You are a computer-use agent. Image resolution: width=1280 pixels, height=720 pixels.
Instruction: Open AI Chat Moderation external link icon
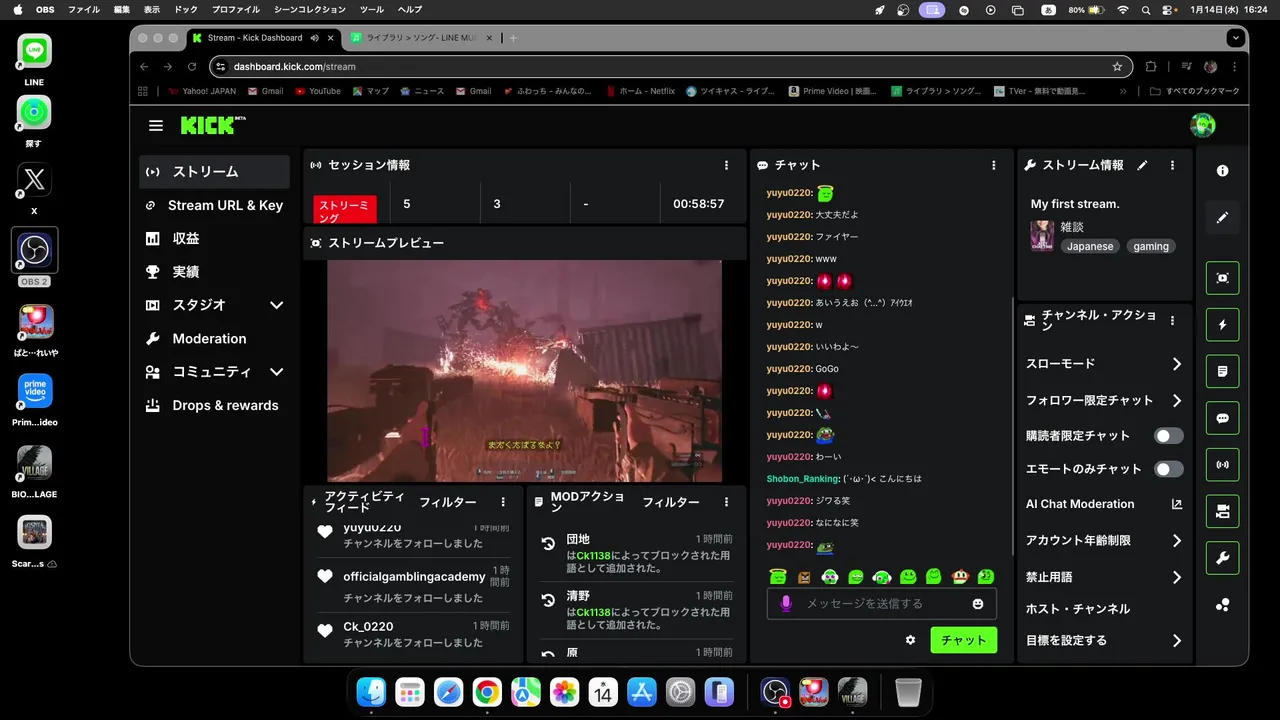pos(1177,504)
